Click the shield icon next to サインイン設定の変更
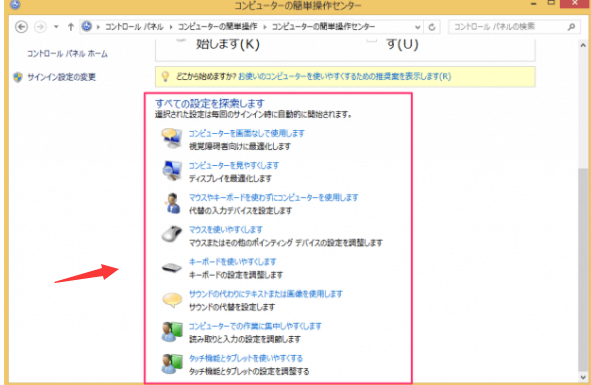The height and width of the screenshot is (385, 591). click(x=18, y=77)
